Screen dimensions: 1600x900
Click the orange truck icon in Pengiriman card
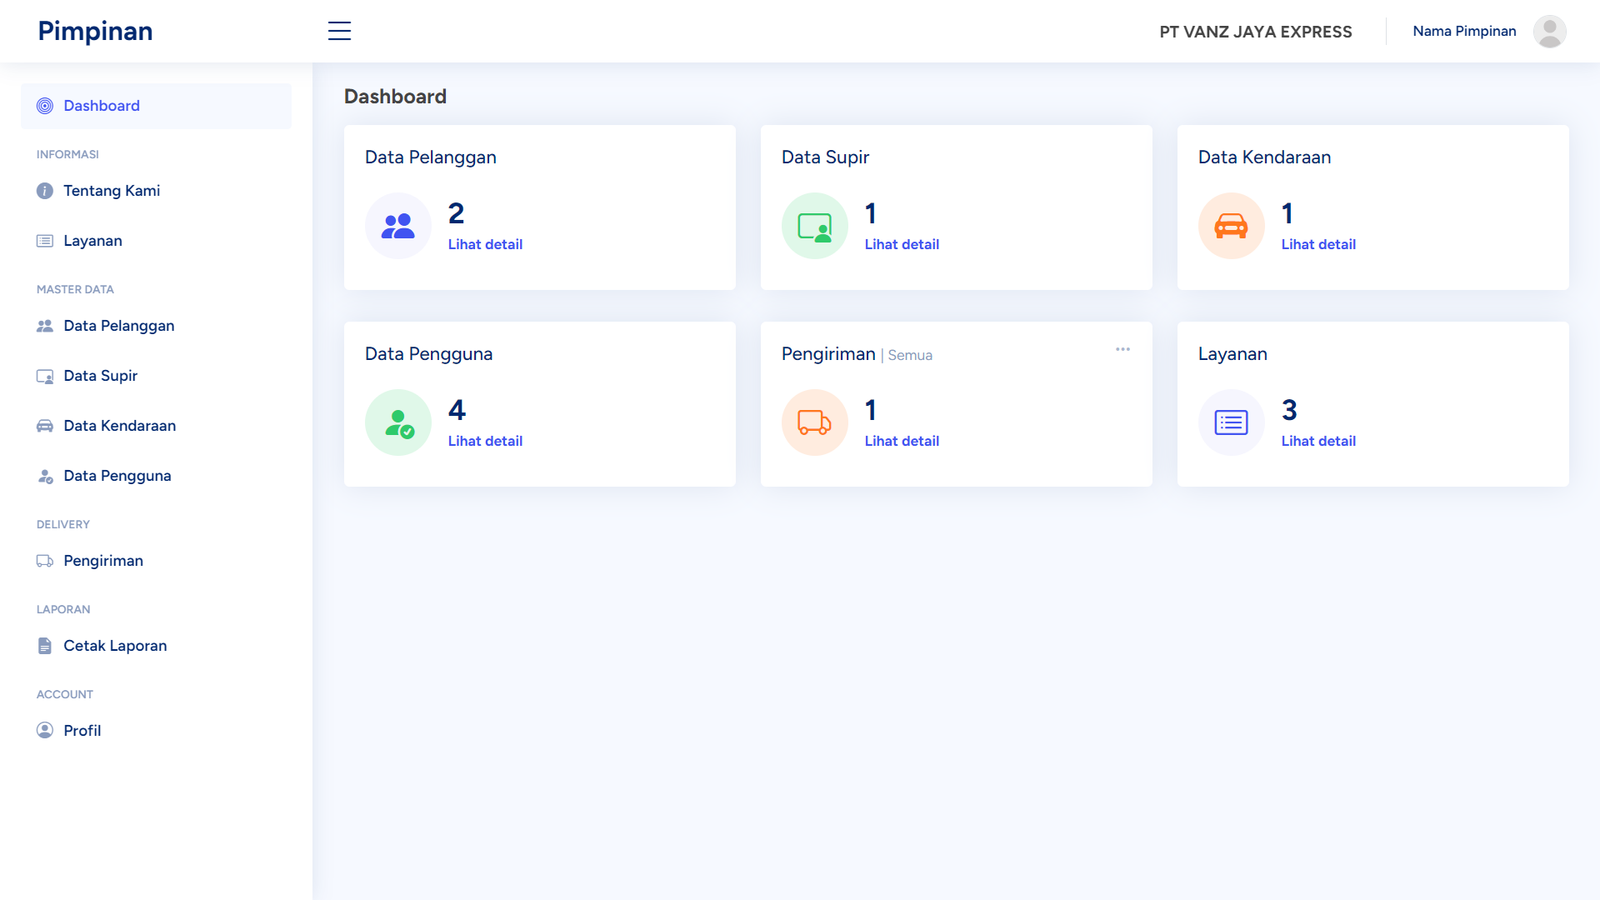tap(814, 423)
